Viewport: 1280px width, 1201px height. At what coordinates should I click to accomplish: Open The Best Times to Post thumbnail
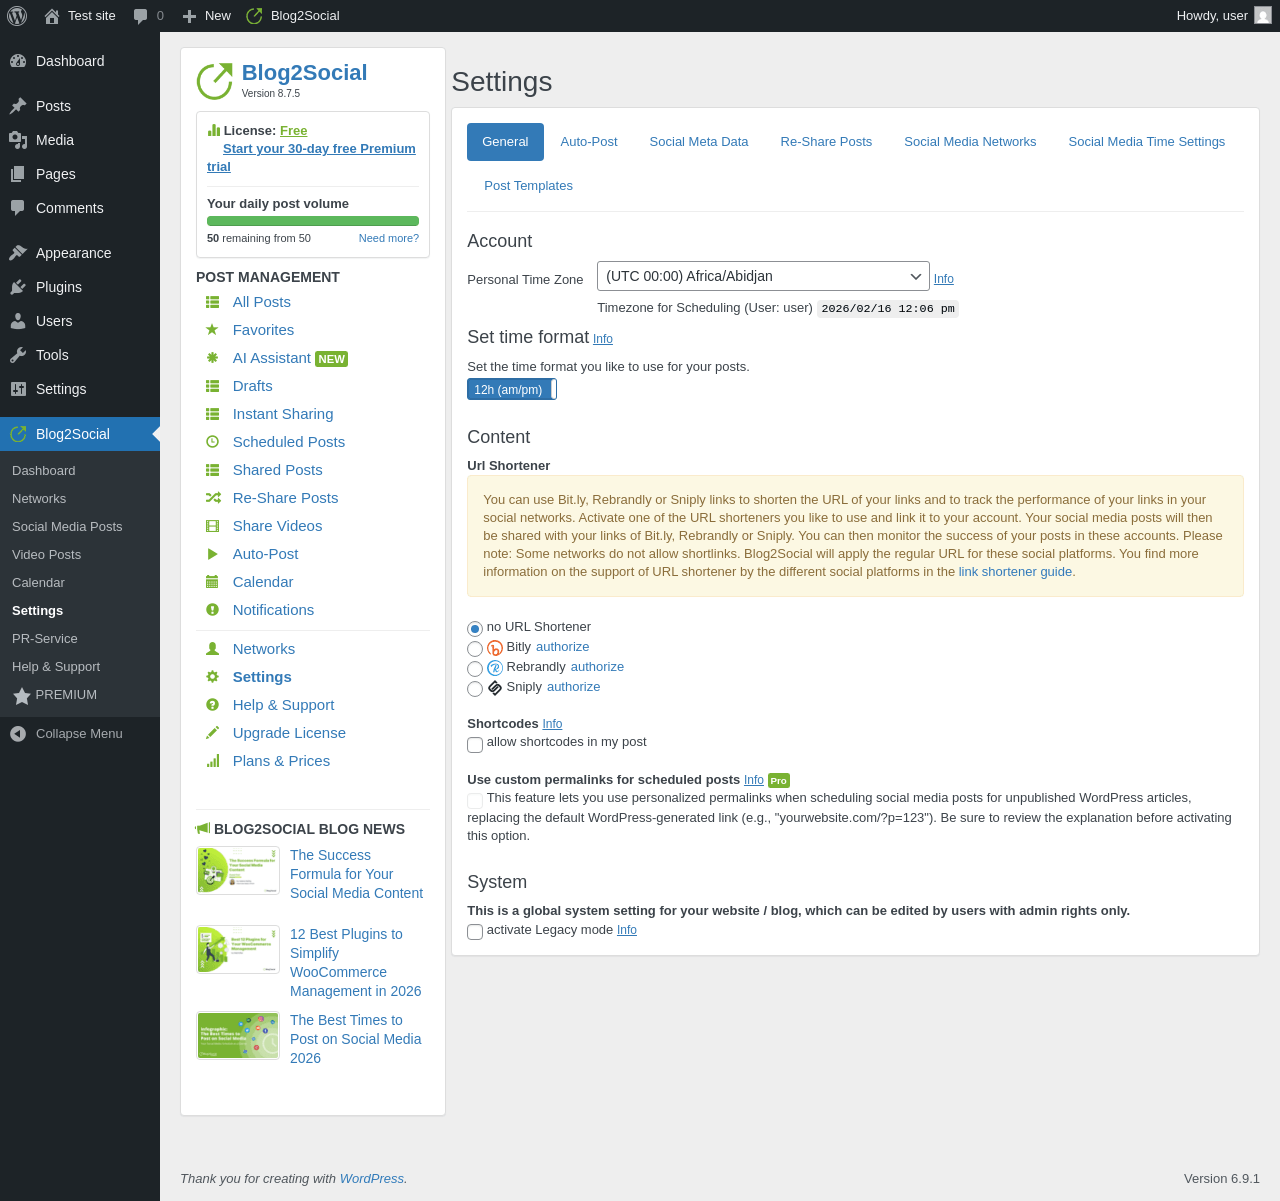238,1035
